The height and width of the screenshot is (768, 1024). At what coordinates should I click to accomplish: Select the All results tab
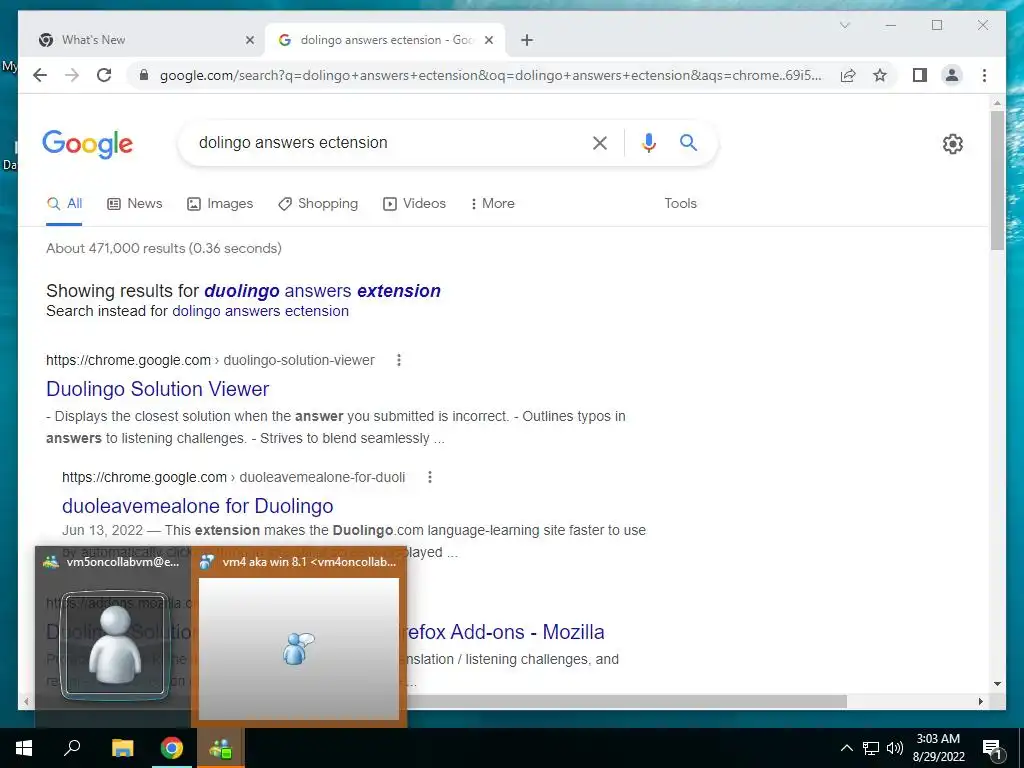click(64, 204)
